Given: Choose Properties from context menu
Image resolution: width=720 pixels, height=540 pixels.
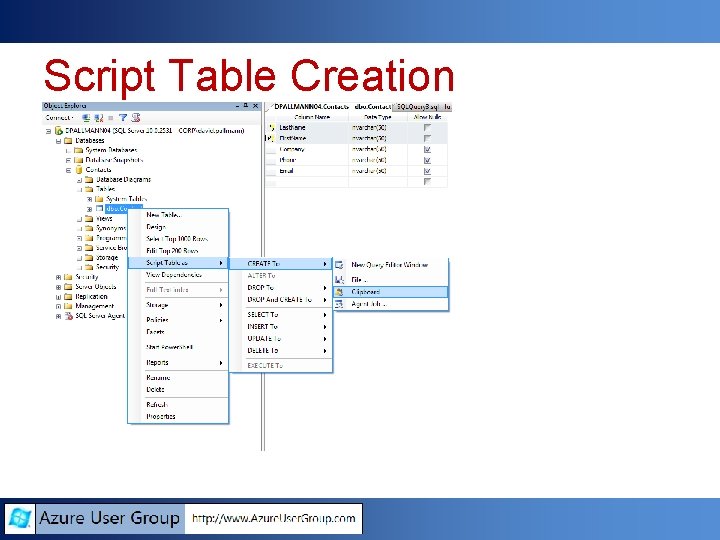Looking at the screenshot, I should tap(178, 416).
